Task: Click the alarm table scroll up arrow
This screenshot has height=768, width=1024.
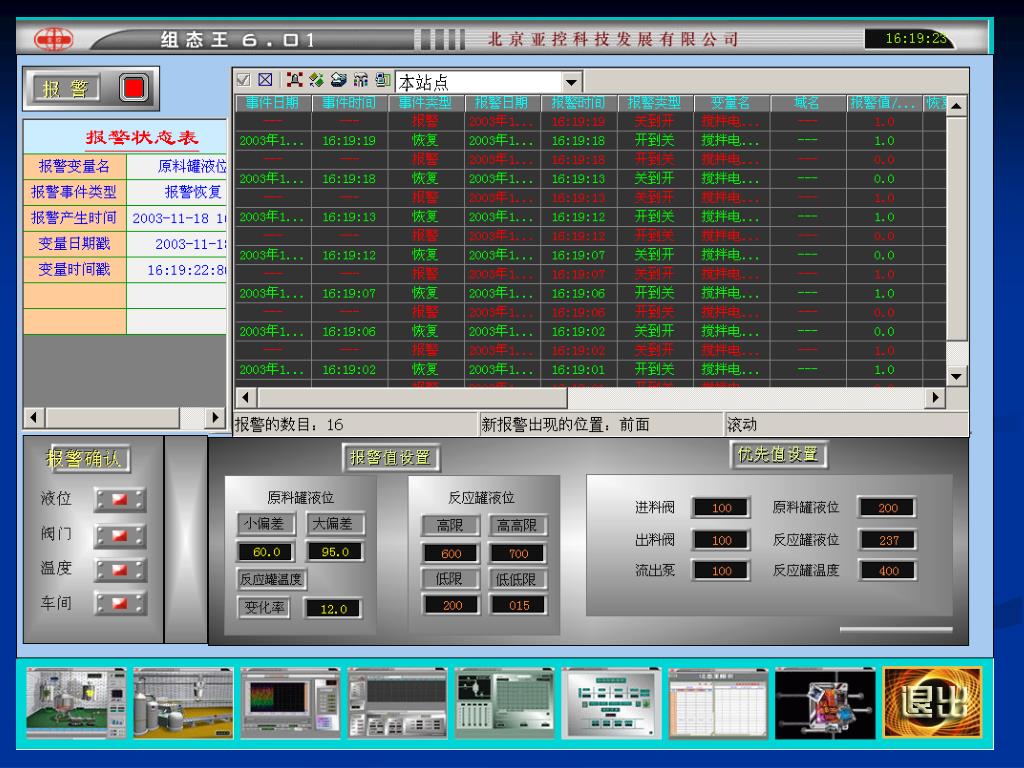Action: [x=956, y=105]
